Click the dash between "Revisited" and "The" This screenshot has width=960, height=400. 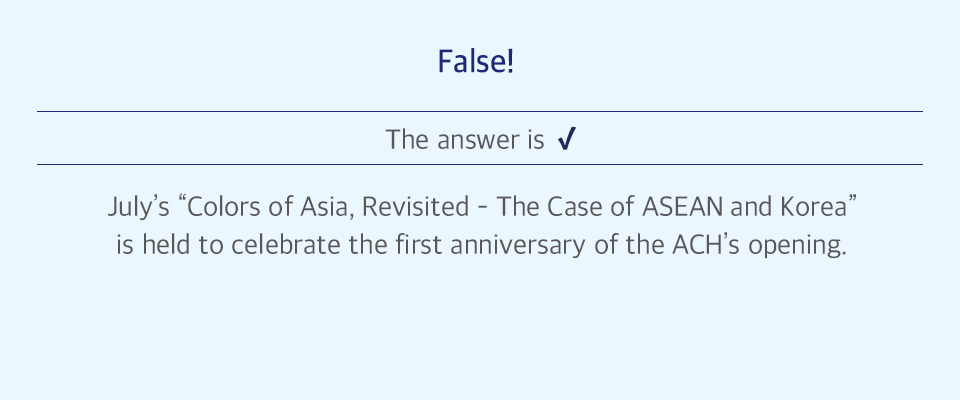(483, 209)
